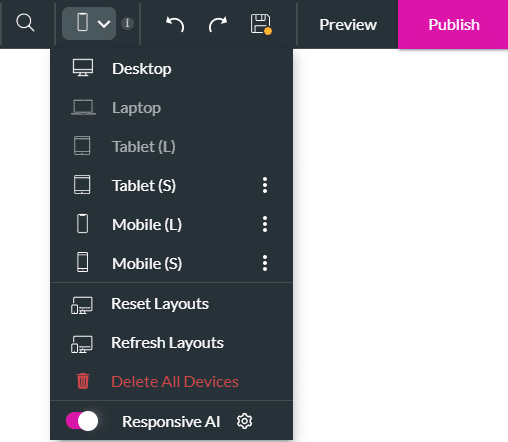Click the search magnifier icon
This screenshot has height=442, width=508.
[x=25, y=23]
